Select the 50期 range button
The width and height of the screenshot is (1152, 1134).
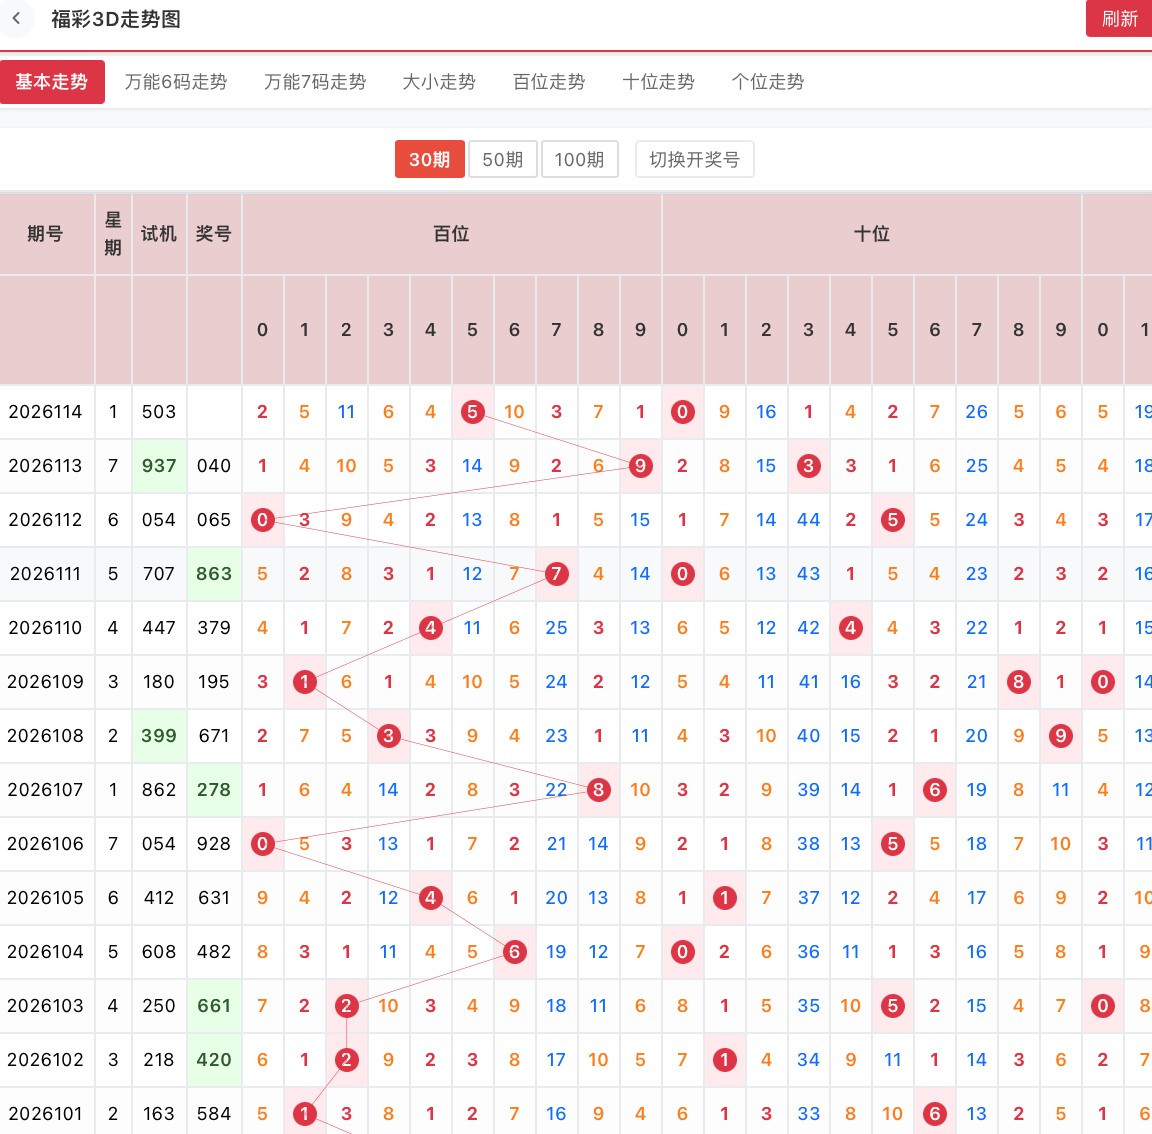(503, 159)
